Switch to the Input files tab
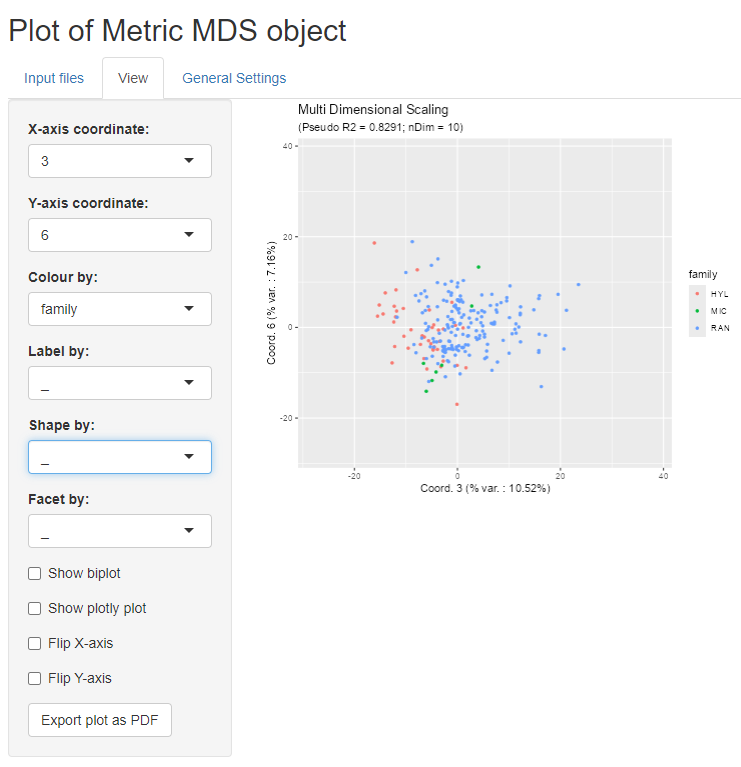The width and height of the screenshot is (741, 767). (54, 78)
